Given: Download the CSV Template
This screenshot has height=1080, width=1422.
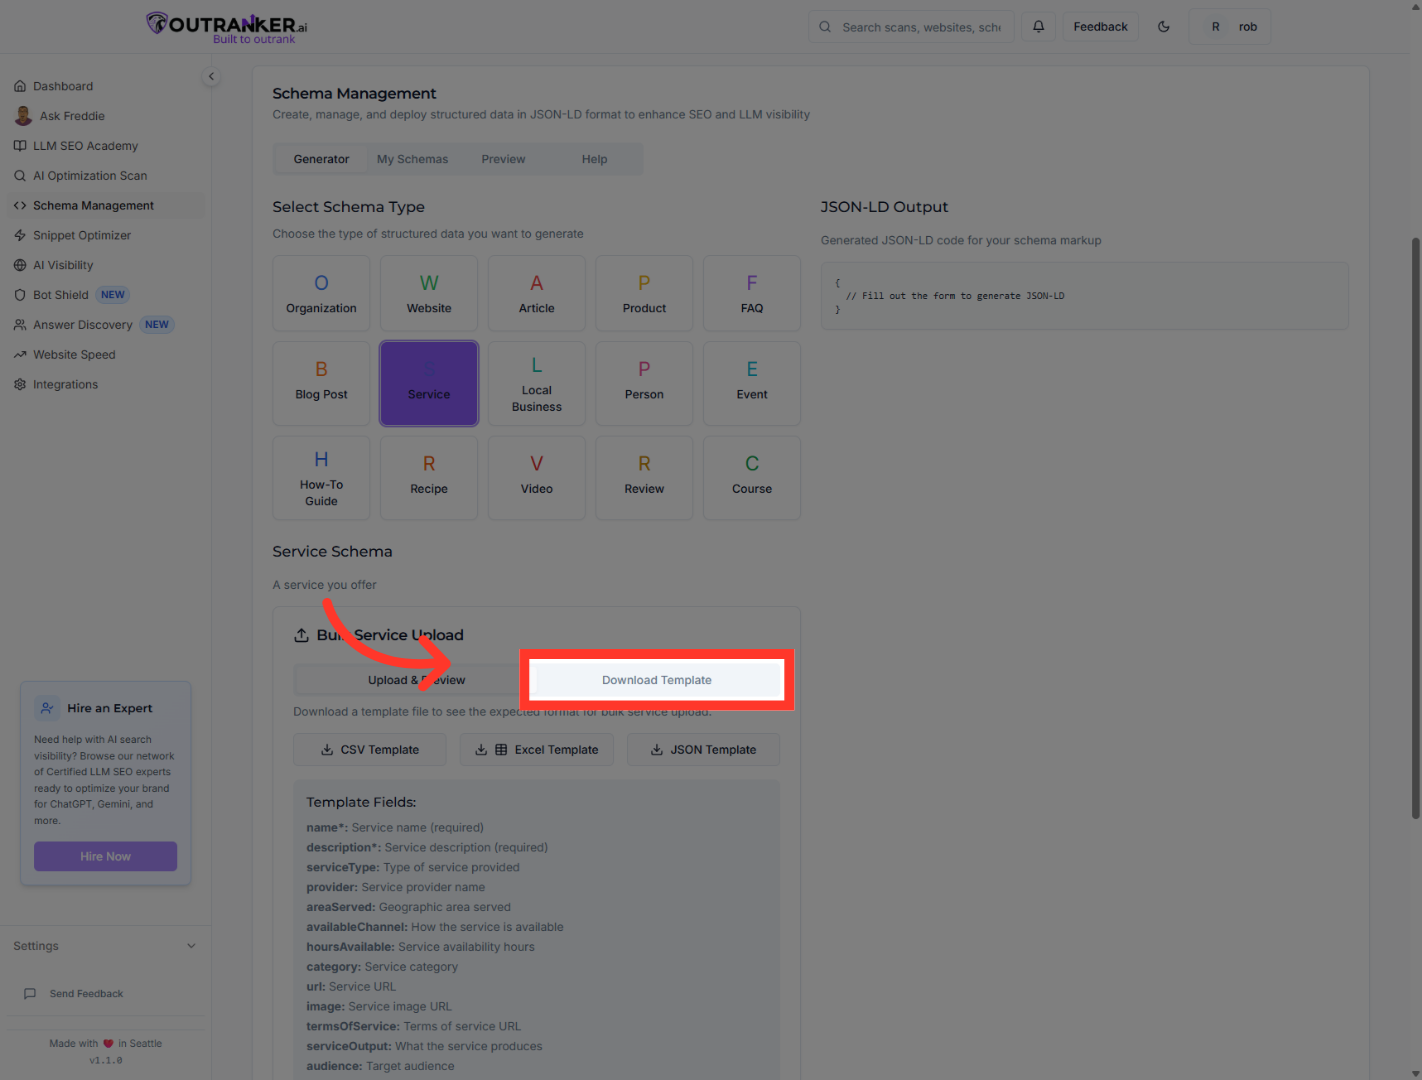Looking at the screenshot, I should point(369,750).
